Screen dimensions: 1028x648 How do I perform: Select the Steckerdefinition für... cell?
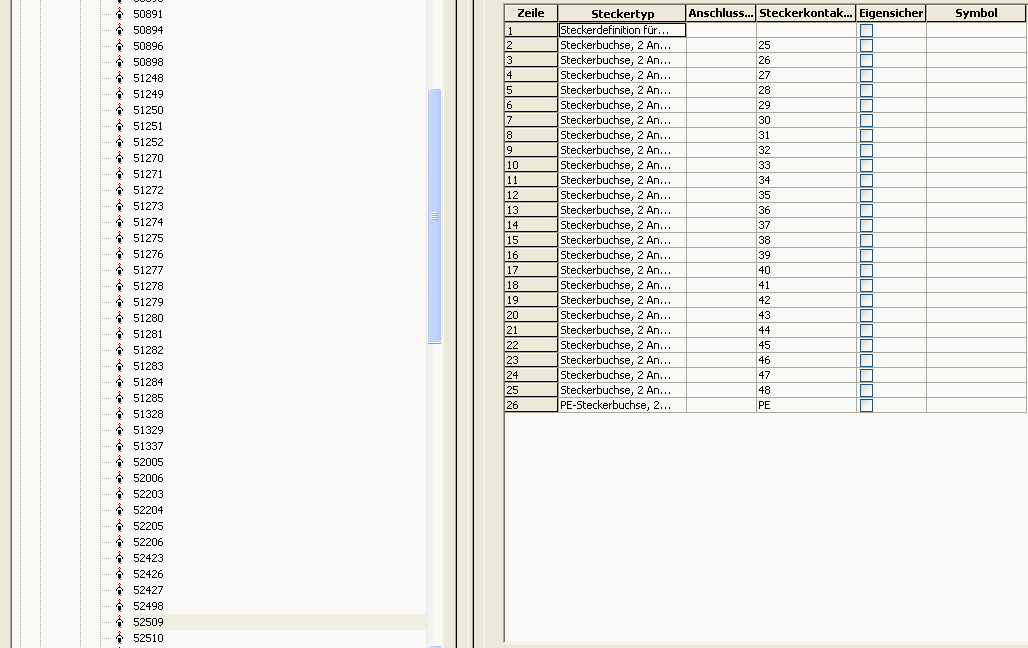tap(622, 30)
